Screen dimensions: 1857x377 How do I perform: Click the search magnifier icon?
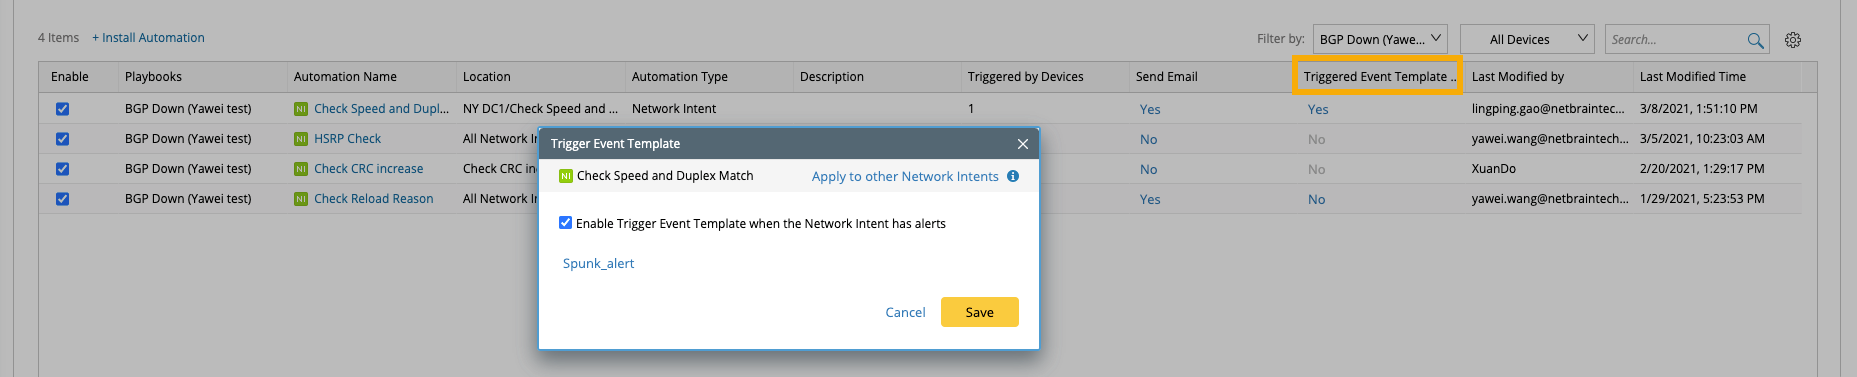[1755, 40]
